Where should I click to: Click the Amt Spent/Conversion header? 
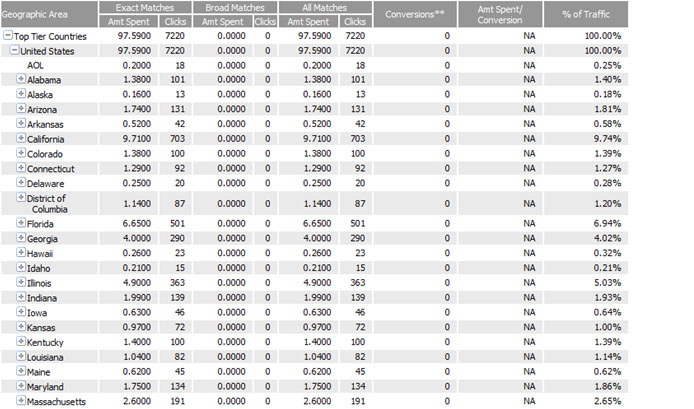point(500,14)
